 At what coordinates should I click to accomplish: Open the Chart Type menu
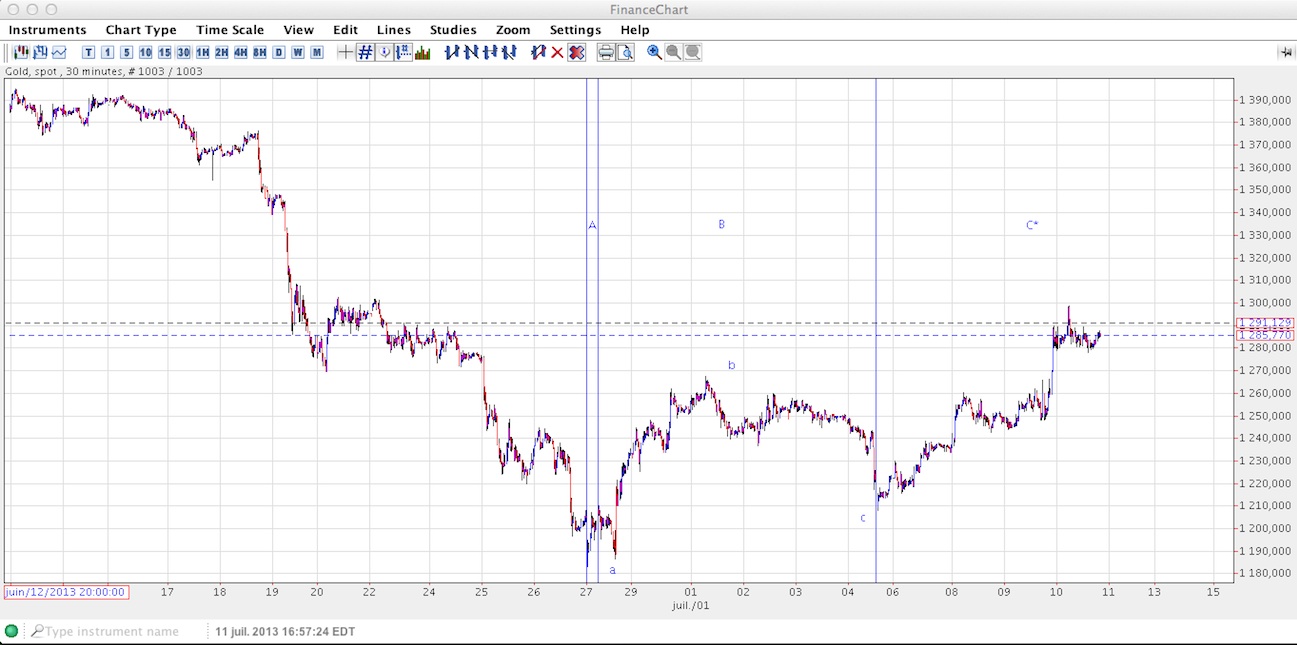click(x=141, y=30)
